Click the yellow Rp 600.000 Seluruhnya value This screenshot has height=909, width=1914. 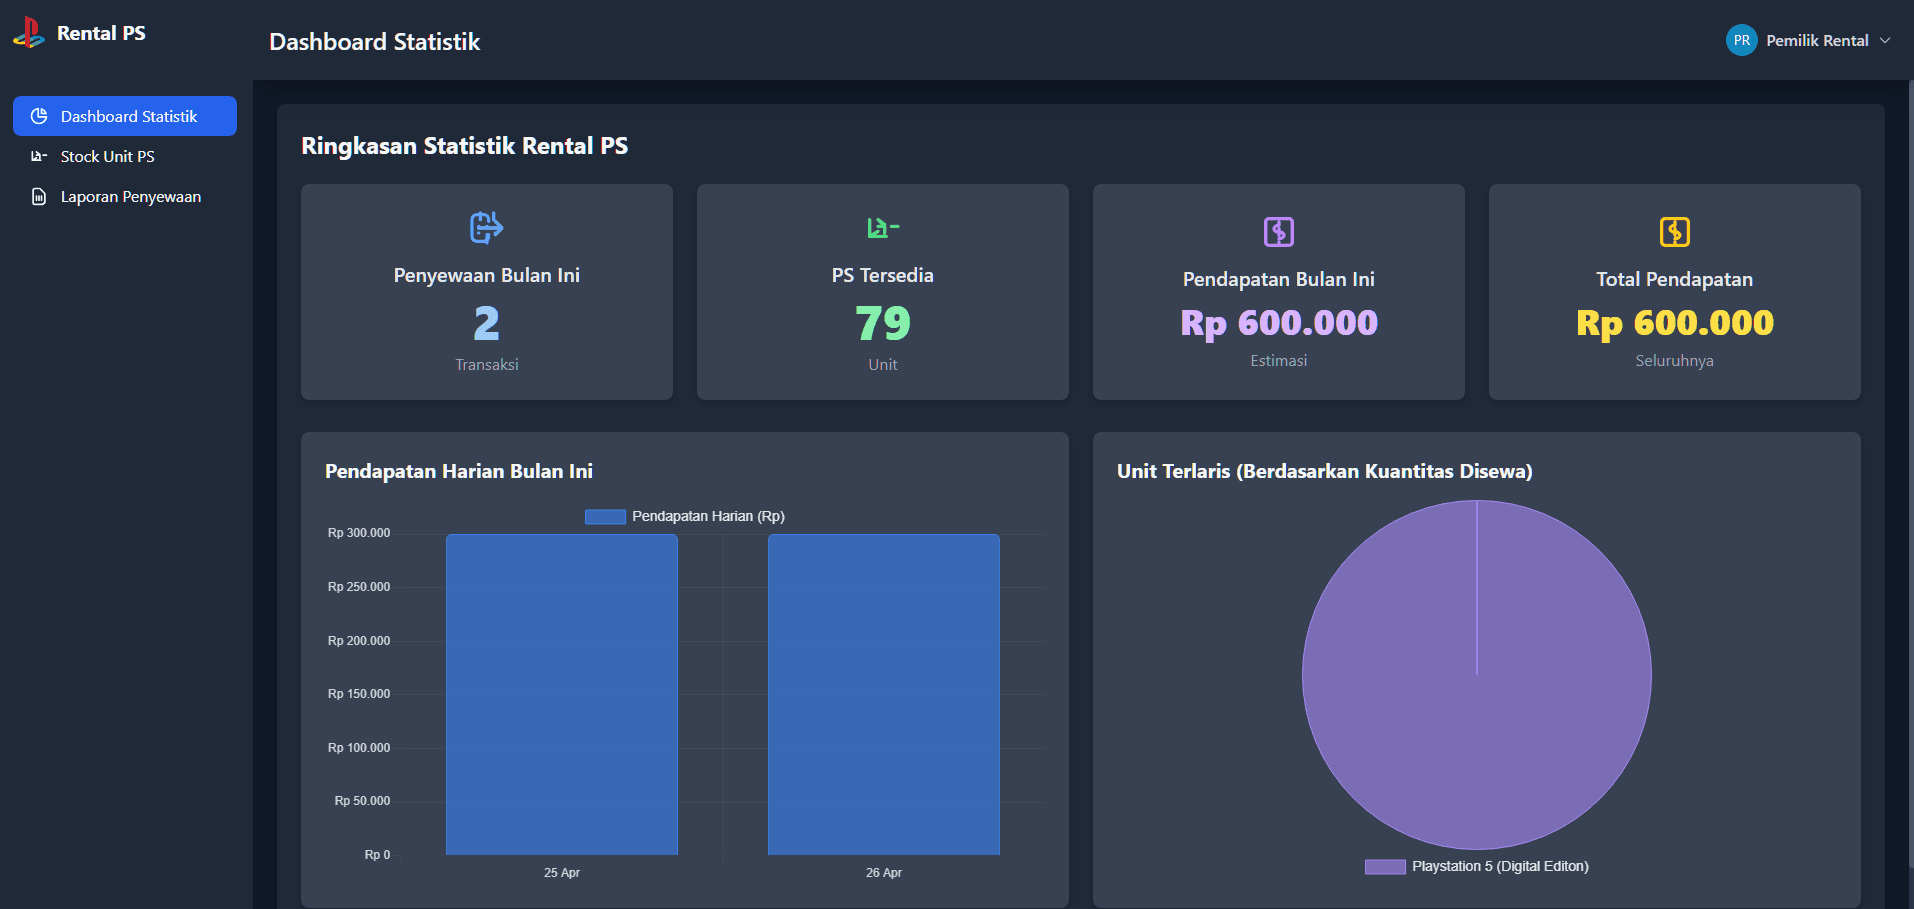click(1675, 323)
